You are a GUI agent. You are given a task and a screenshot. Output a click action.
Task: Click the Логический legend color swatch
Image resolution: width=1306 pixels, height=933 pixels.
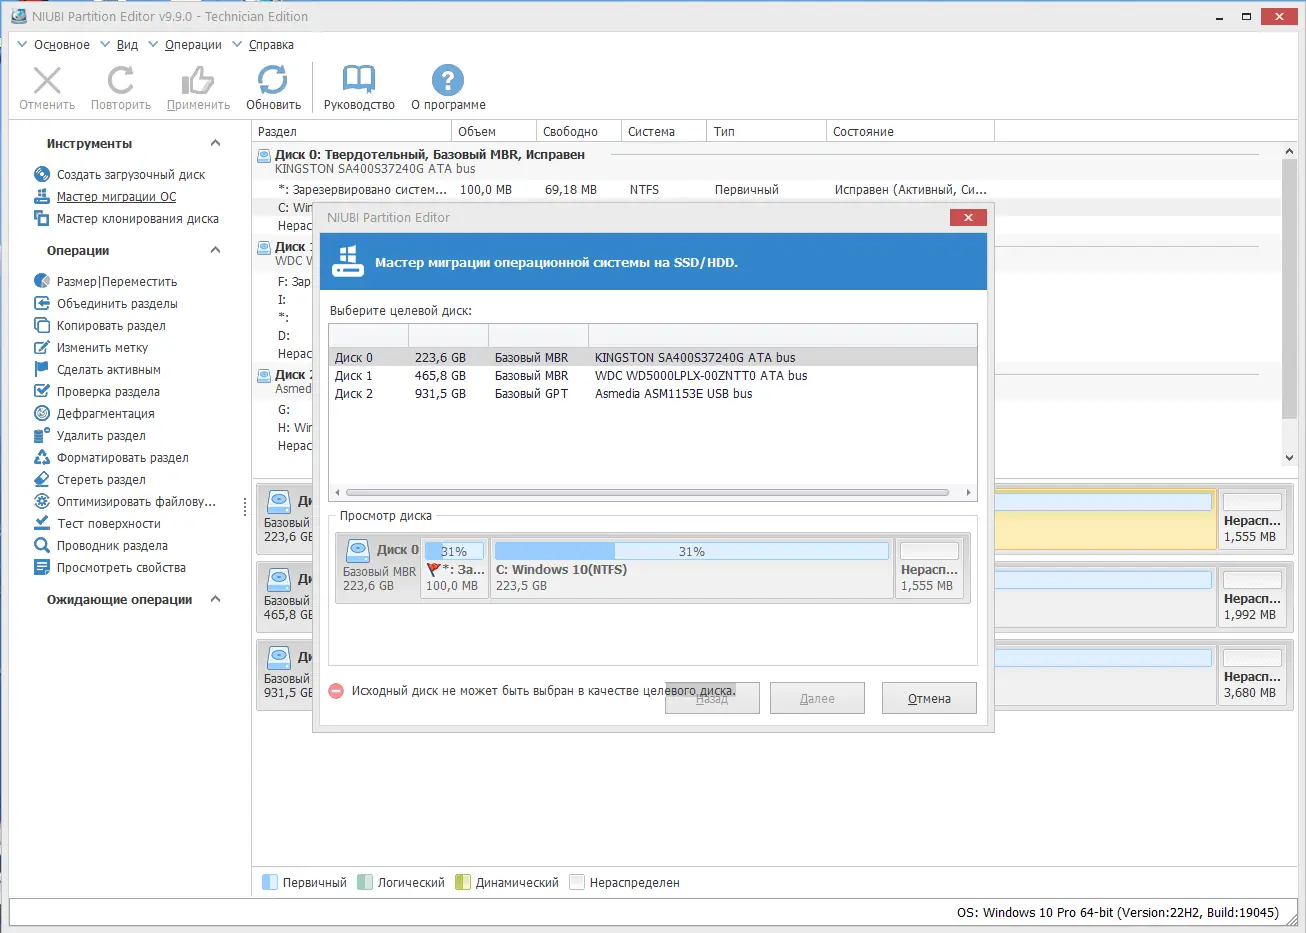point(365,882)
